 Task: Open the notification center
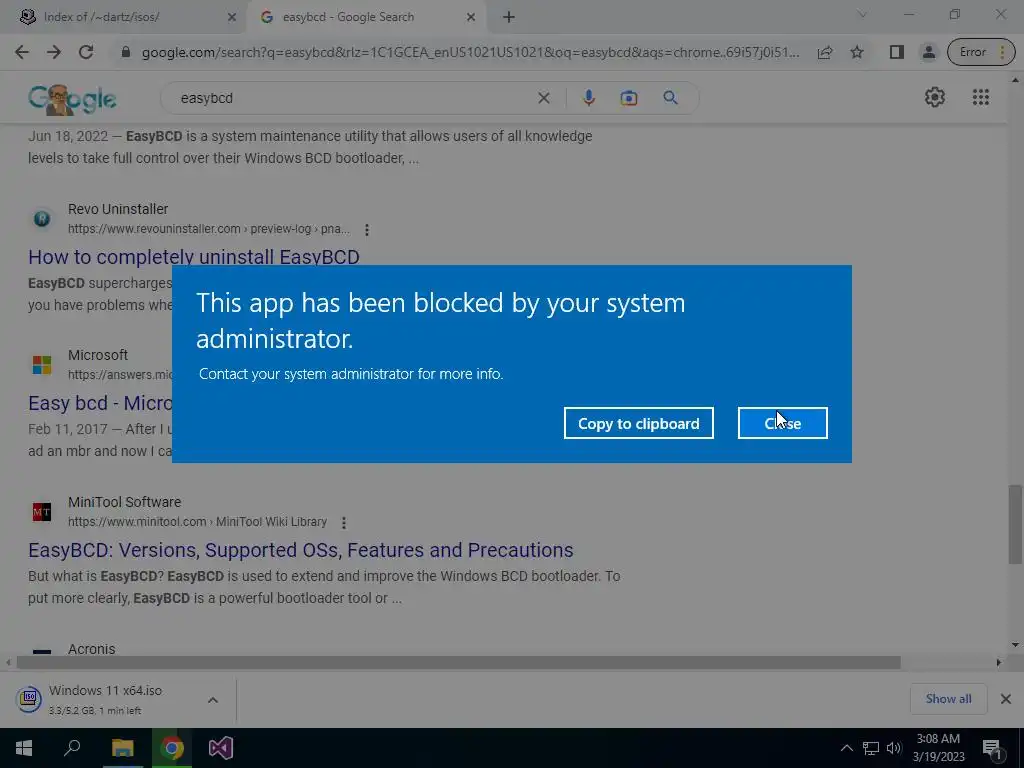(x=993, y=748)
